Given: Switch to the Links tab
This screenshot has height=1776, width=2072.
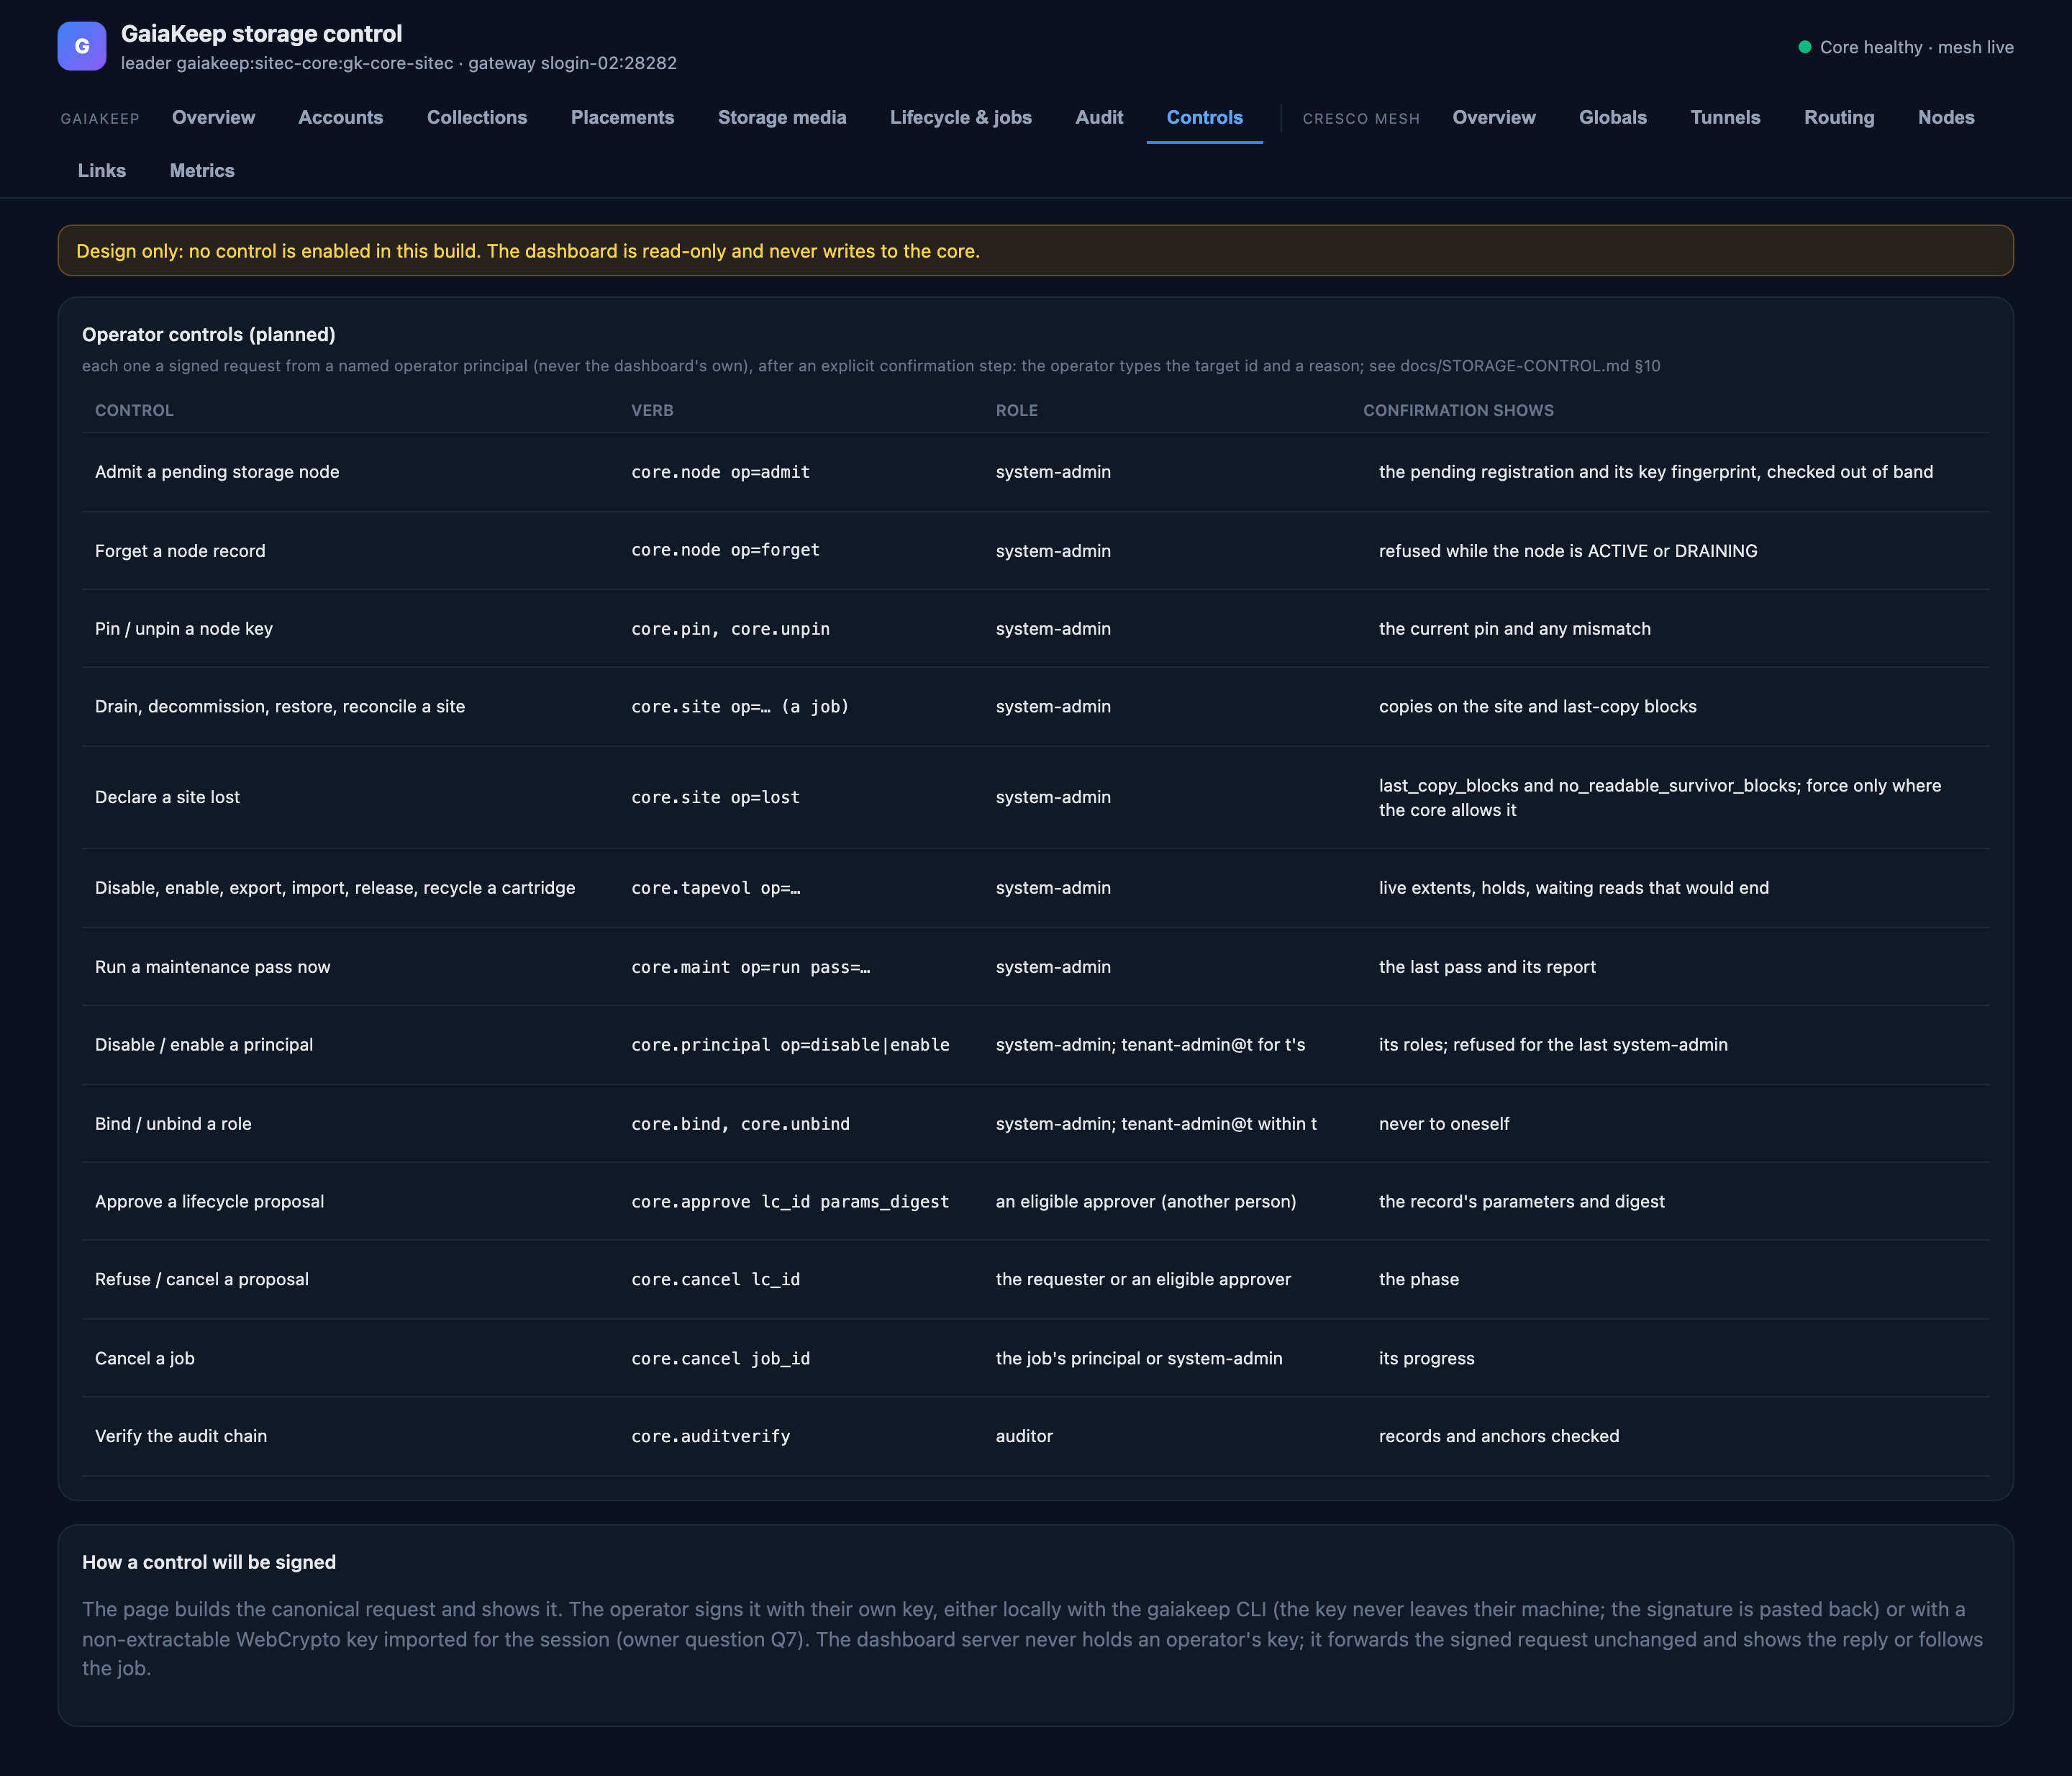Looking at the screenshot, I should point(102,170).
